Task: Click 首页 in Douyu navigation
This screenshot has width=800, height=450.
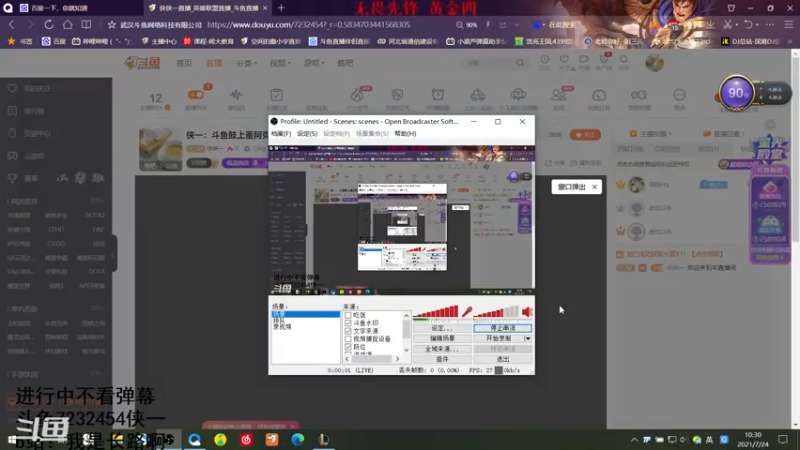Action: click(184, 63)
